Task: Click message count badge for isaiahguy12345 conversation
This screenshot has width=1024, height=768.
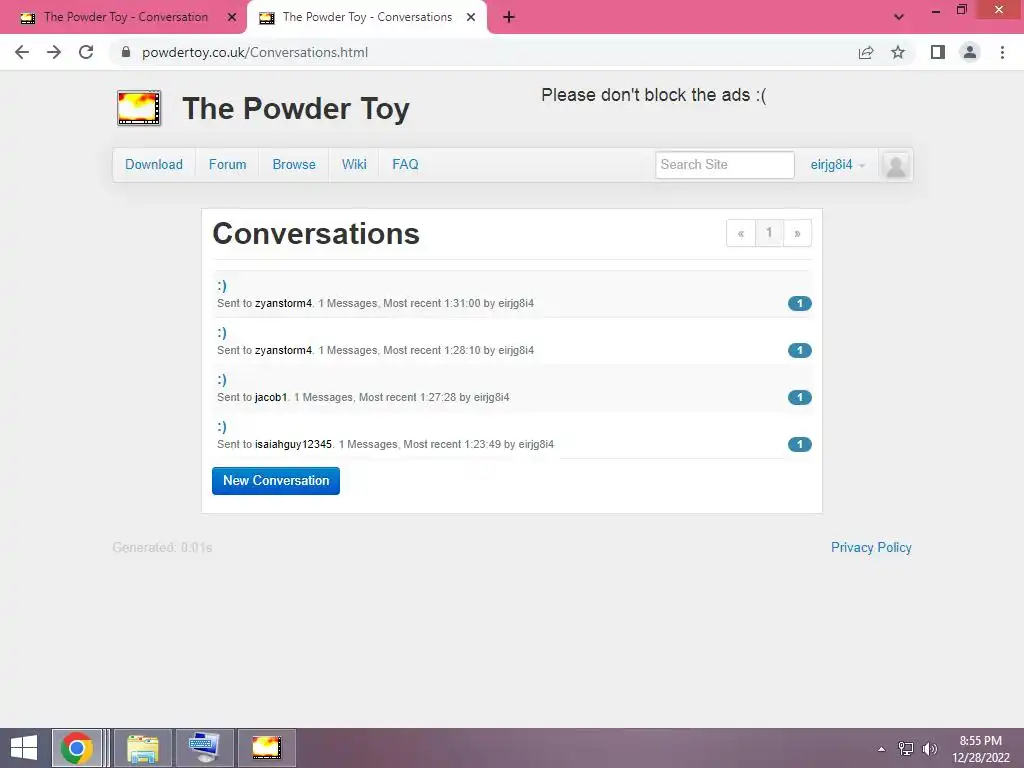Action: click(x=799, y=444)
